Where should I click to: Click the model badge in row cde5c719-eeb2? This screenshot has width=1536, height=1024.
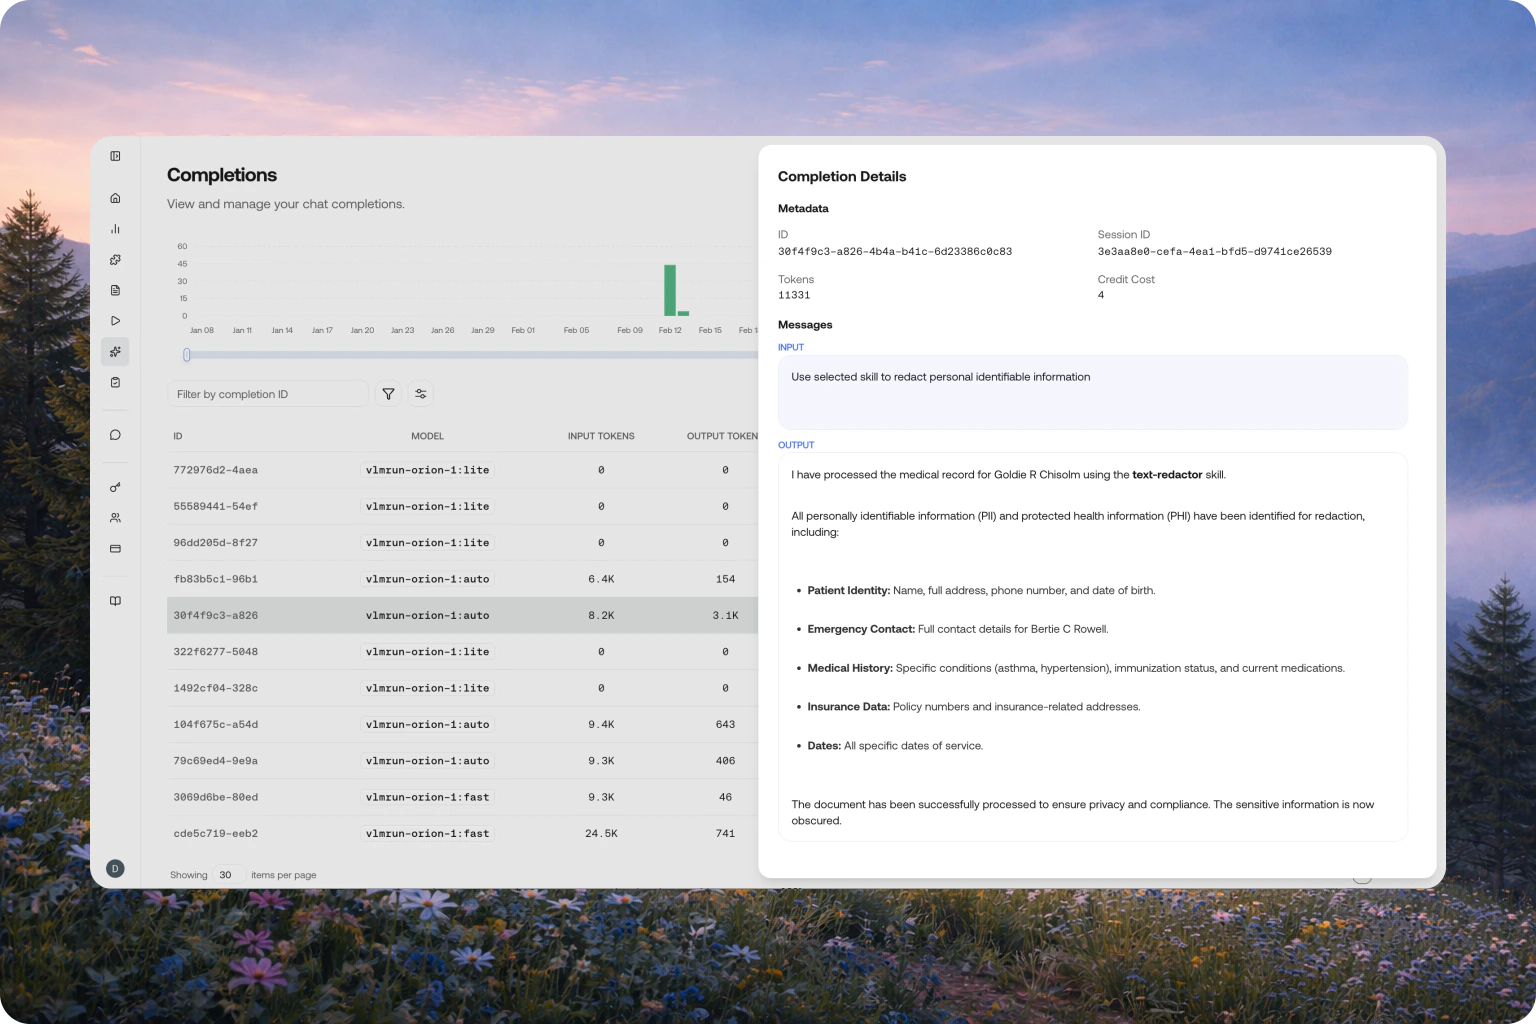pyautogui.click(x=428, y=834)
